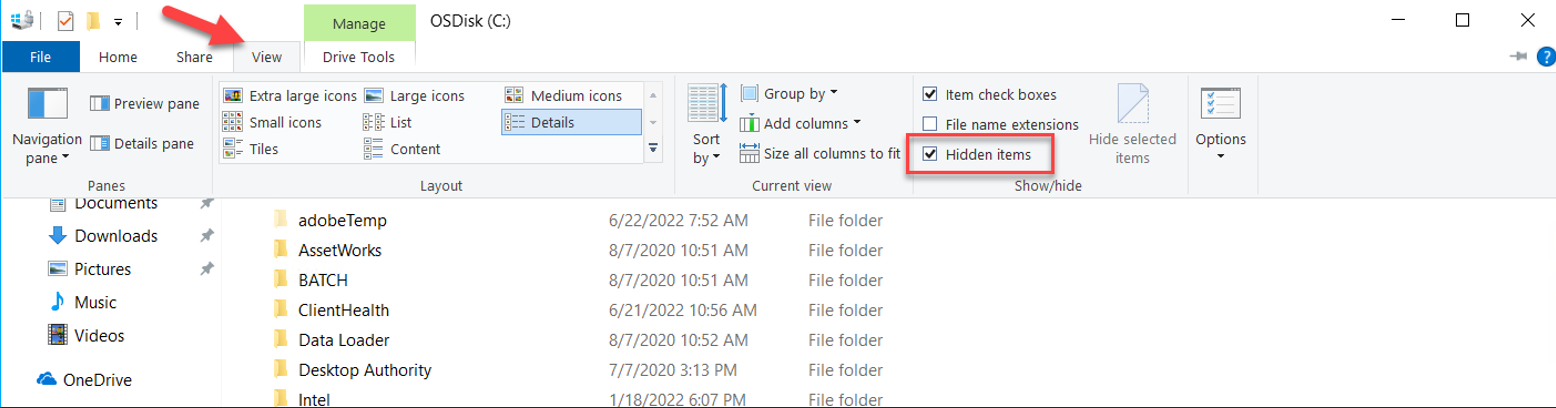The height and width of the screenshot is (408, 1556).
Task: Disable Item check boxes option
Action: tap(930, 94)
